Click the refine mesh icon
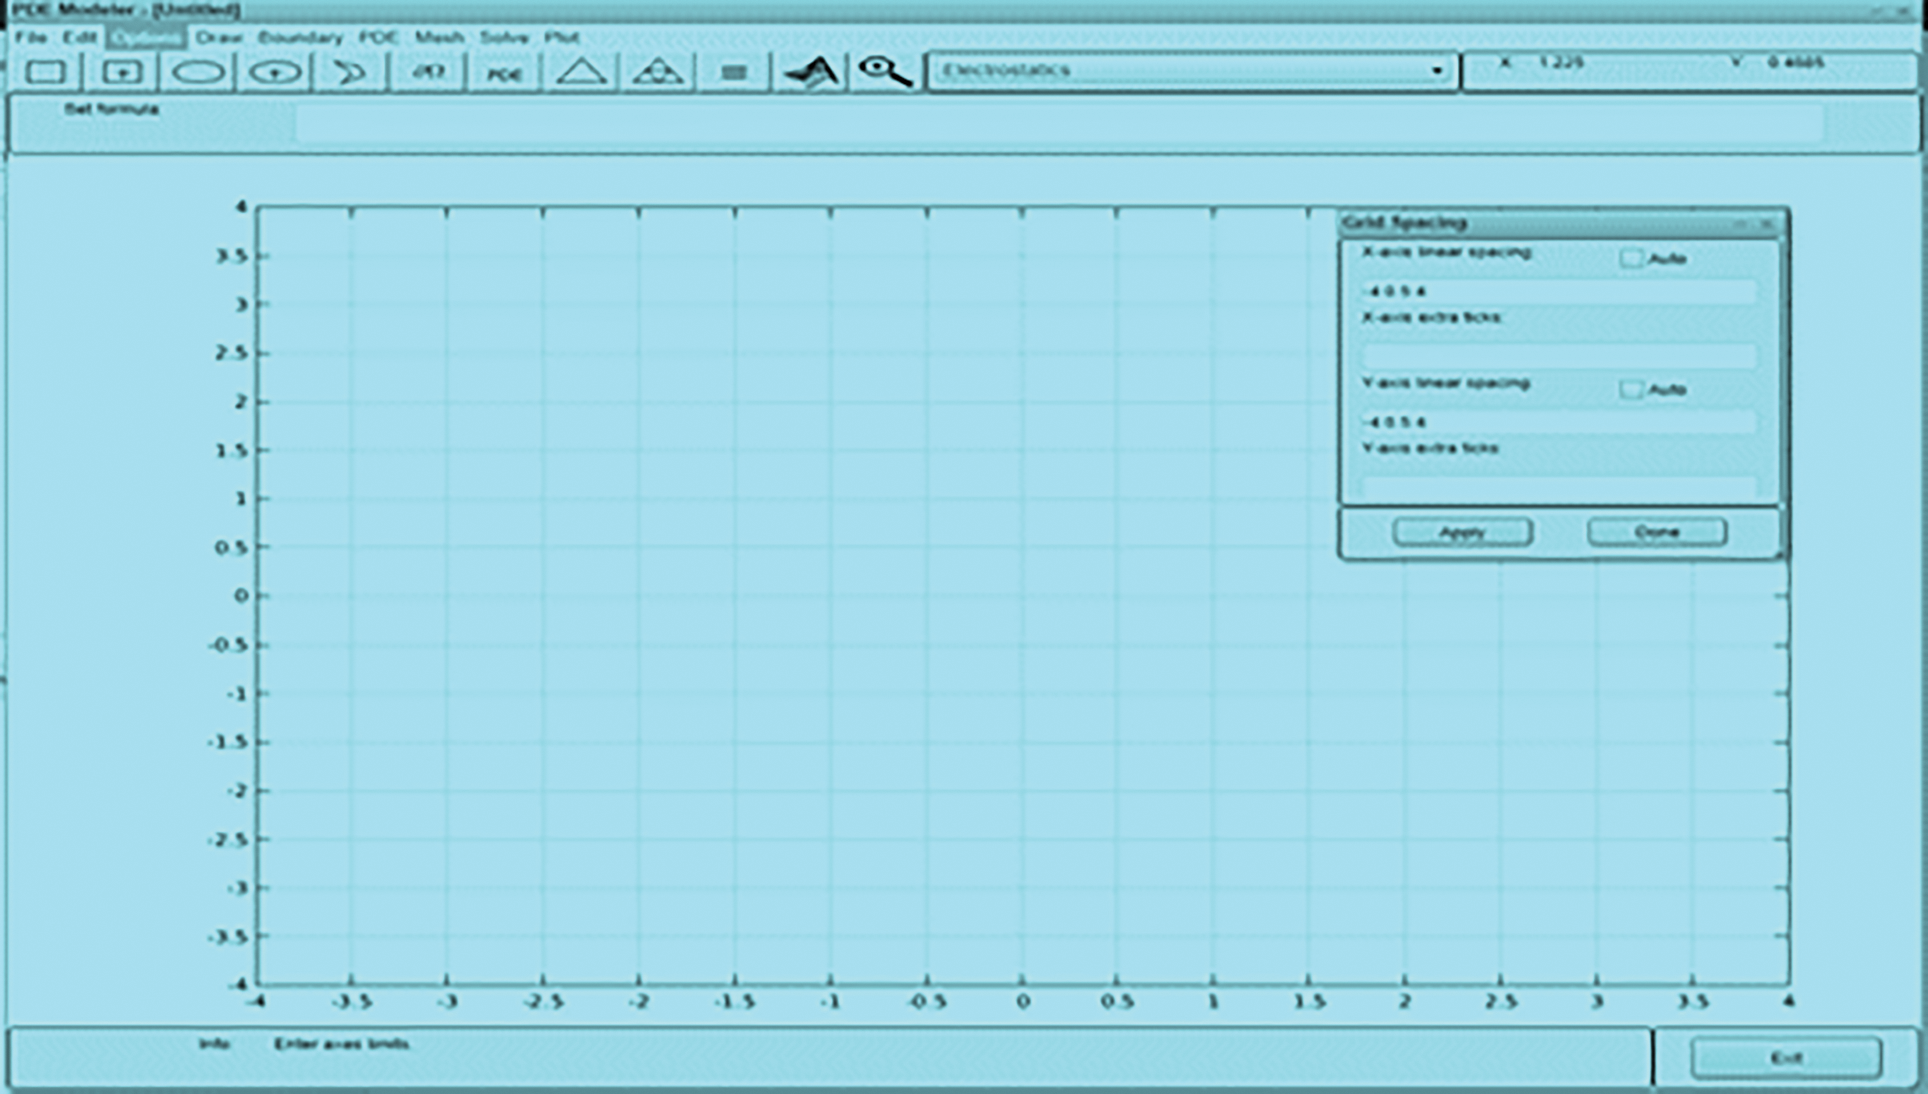Viewport: 1928px width, 1094px height. (x=657, y=72)
